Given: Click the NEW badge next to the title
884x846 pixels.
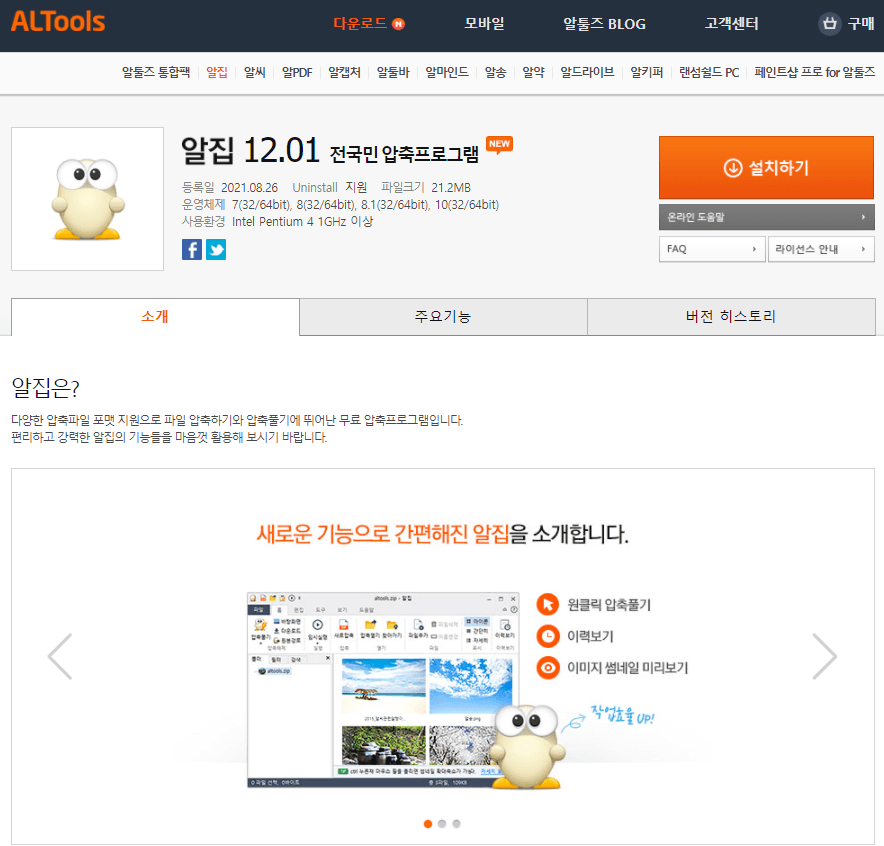Looking at the screenshot, I should click(499, 145).
